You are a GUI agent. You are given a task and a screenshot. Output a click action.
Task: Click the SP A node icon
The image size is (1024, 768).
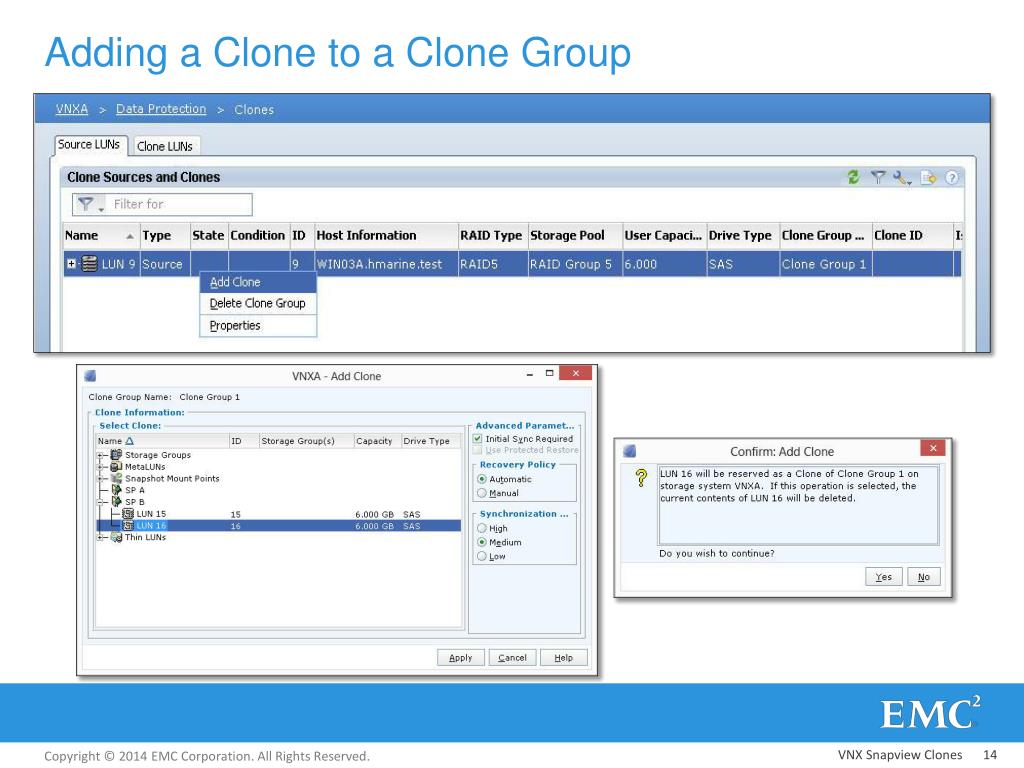coord(116,490)
